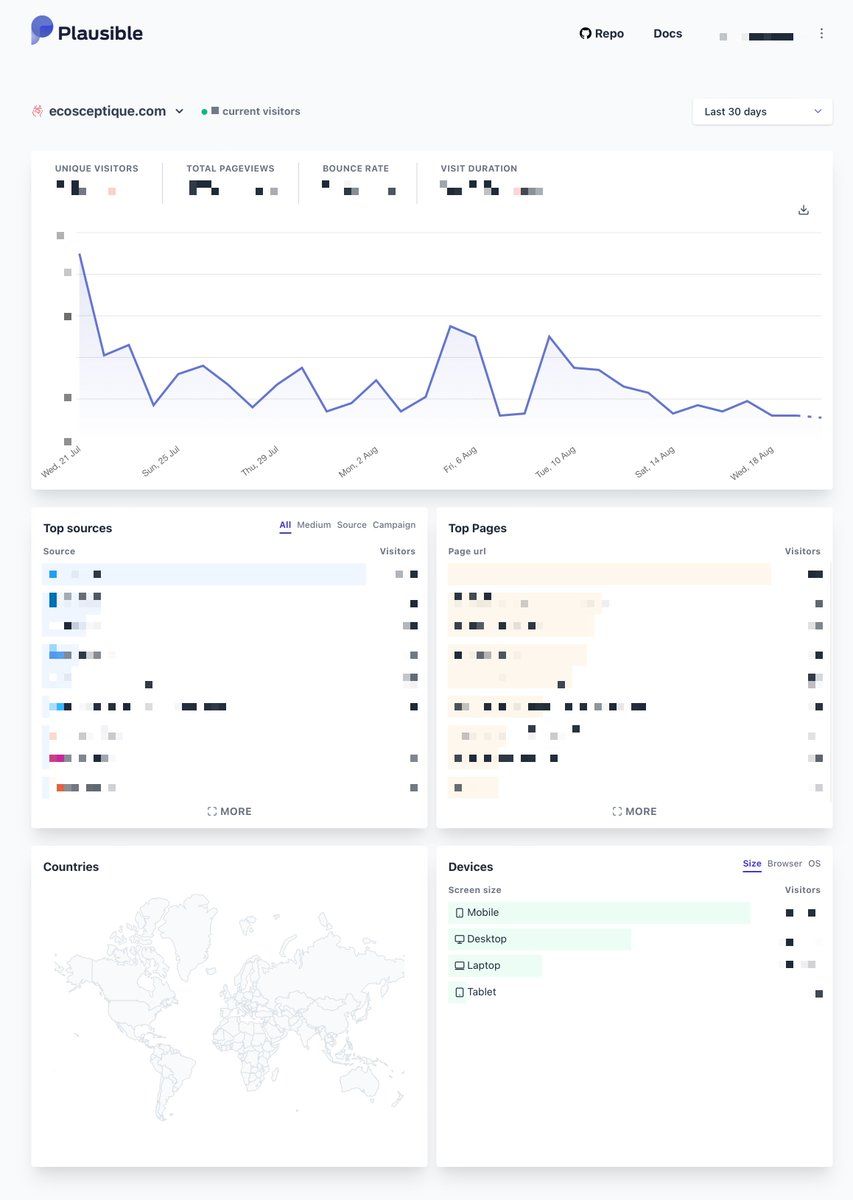Expand MORE under Top Pages
The image size is (853, 1200).
click(634, 811)
